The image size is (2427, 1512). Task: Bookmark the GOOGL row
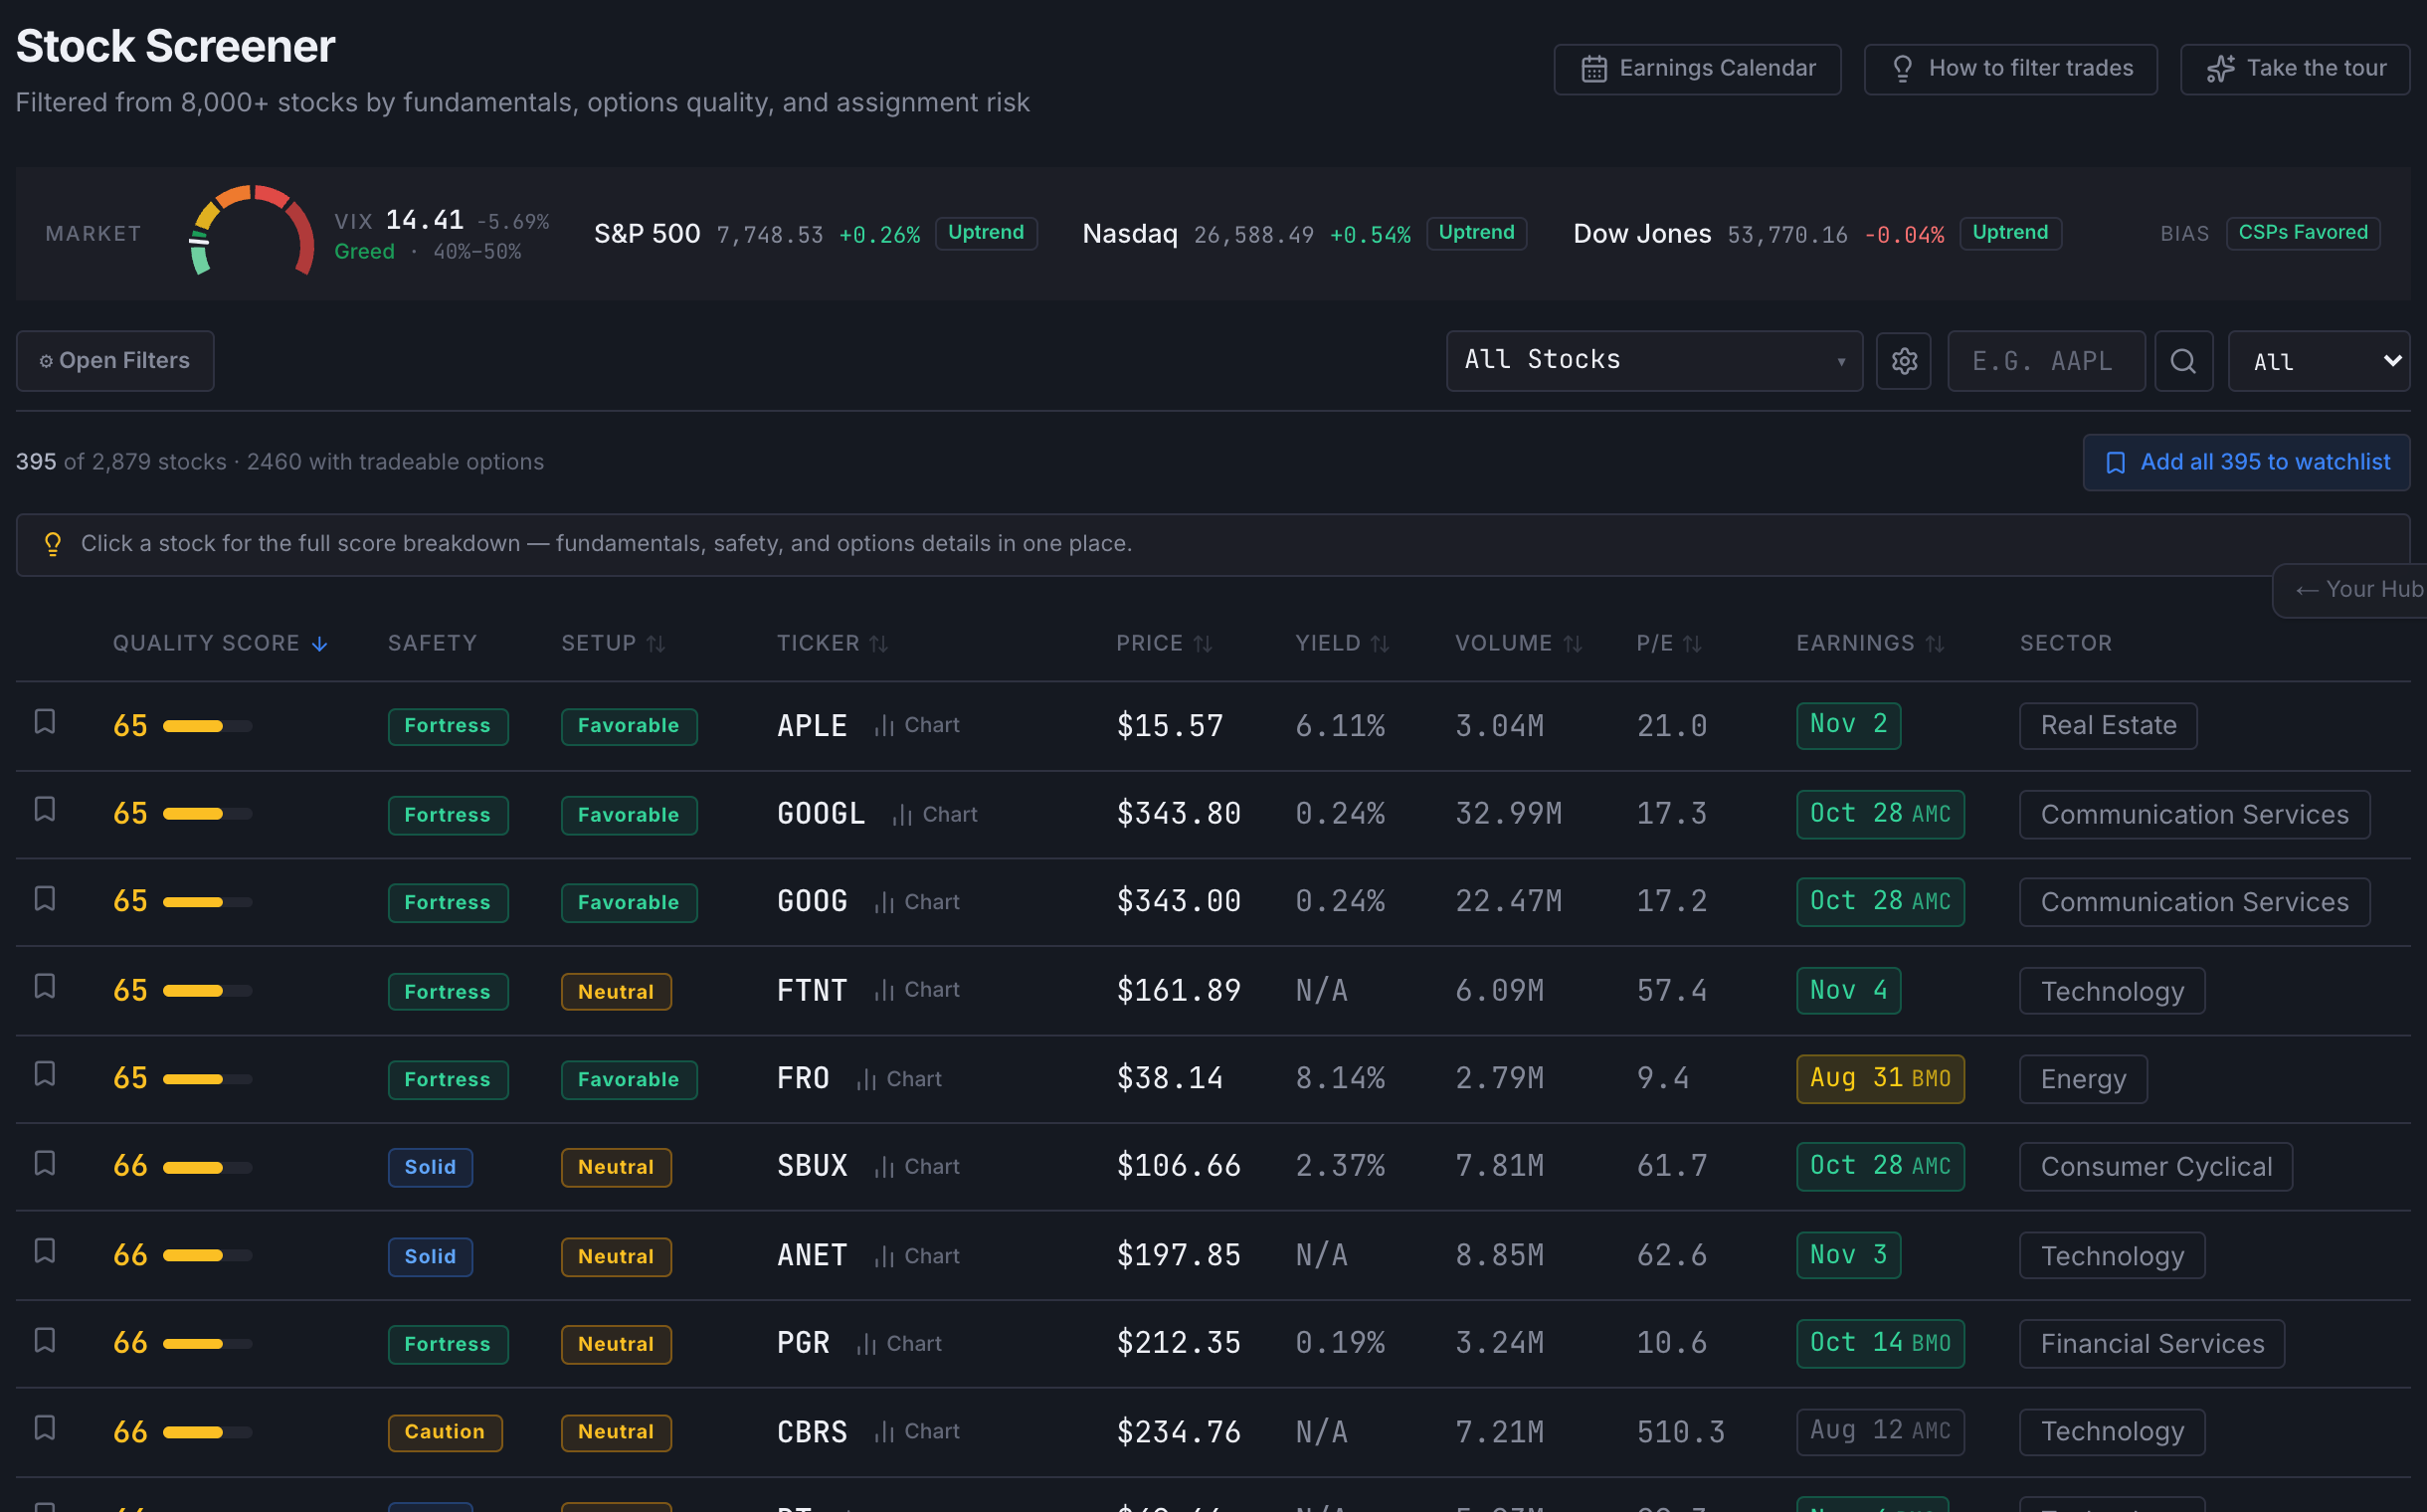[x=44, y=810]
